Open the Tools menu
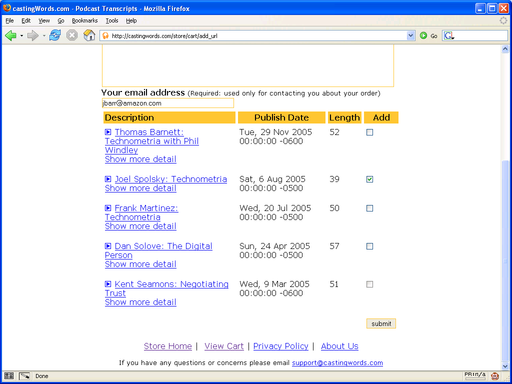 pos(112,21)
